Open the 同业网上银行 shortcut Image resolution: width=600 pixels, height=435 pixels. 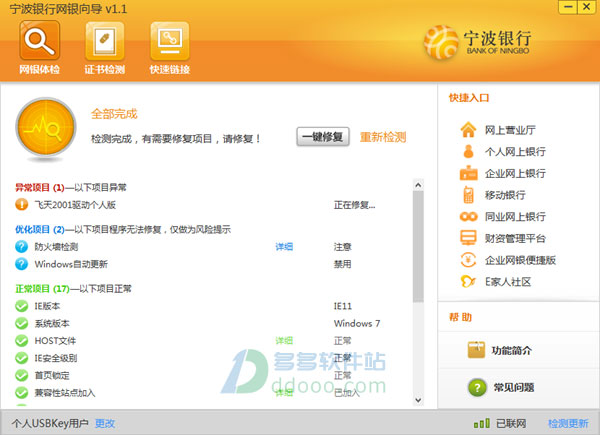click(x=515, y=217)
